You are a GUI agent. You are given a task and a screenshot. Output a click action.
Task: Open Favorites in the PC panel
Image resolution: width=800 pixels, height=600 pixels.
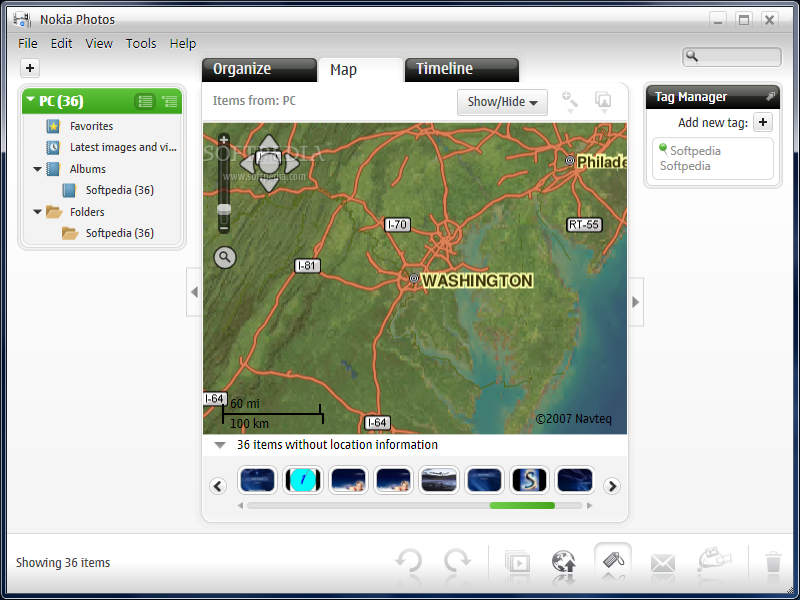pos(91,126)
